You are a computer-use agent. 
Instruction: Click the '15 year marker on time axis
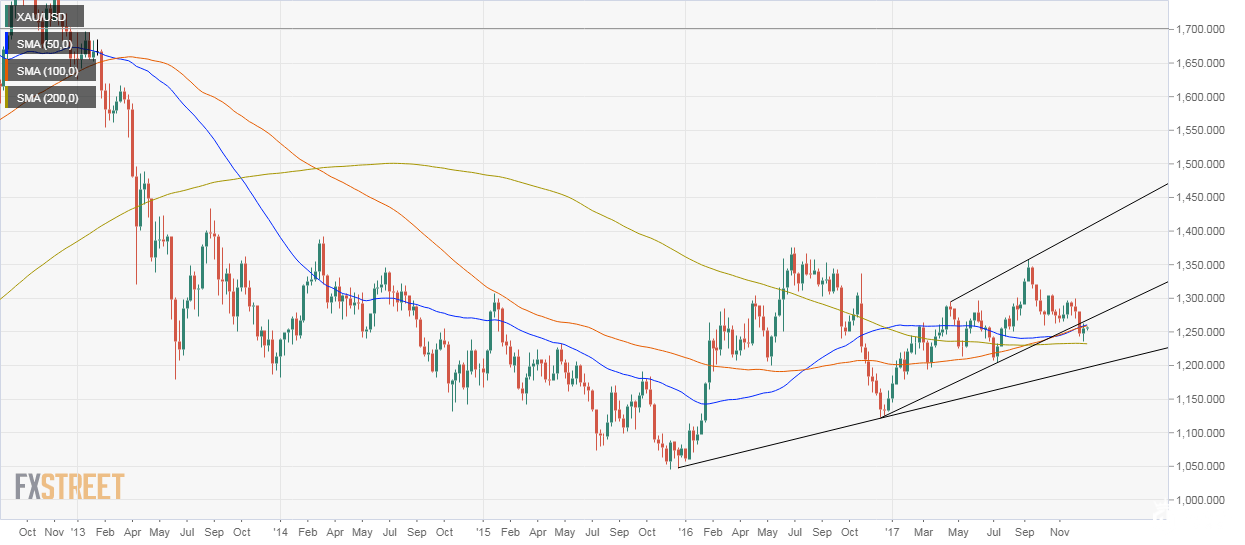point(484,534)
